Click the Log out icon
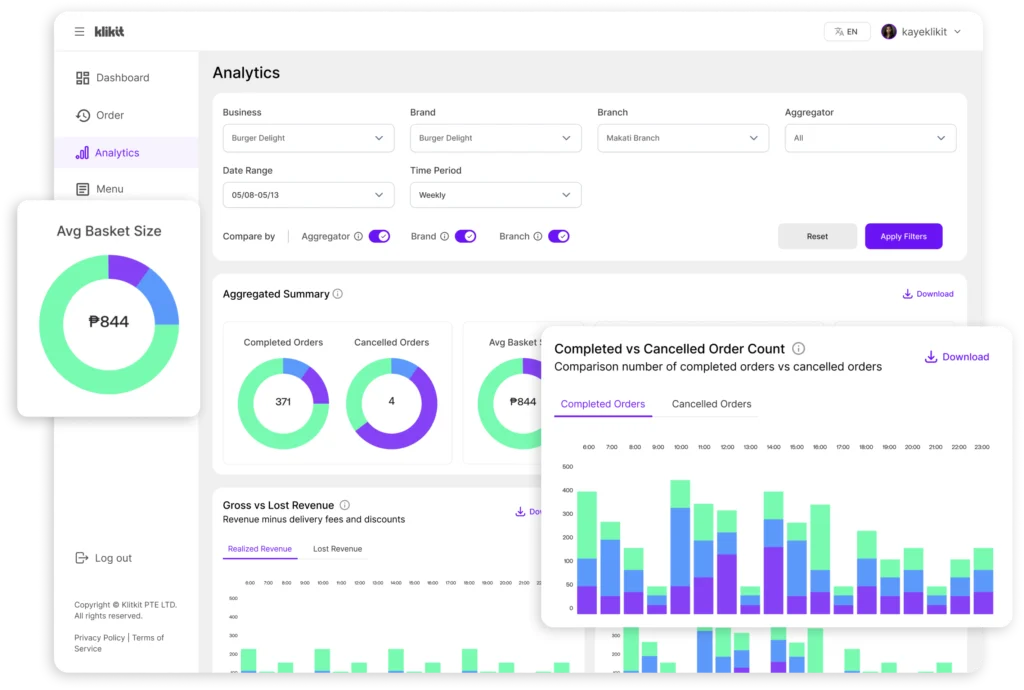Screen dimensions: 1024x690 pos(81,557)
